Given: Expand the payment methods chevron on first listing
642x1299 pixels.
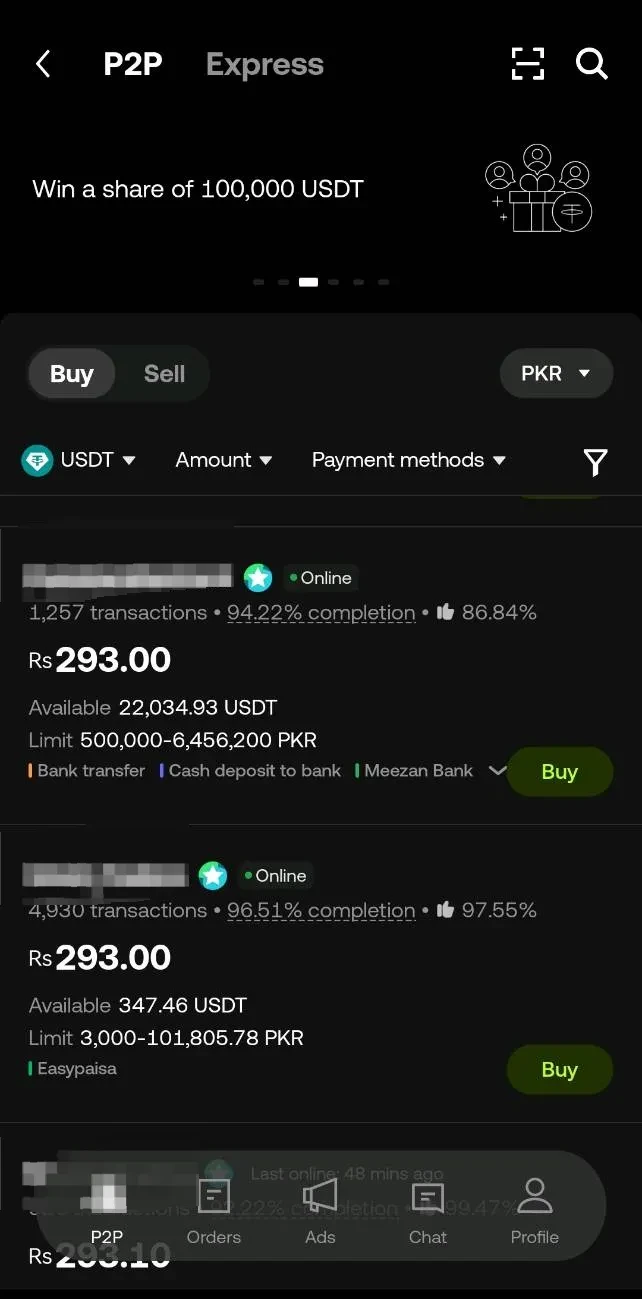Looking at the screenshot, I should point(497,771).
